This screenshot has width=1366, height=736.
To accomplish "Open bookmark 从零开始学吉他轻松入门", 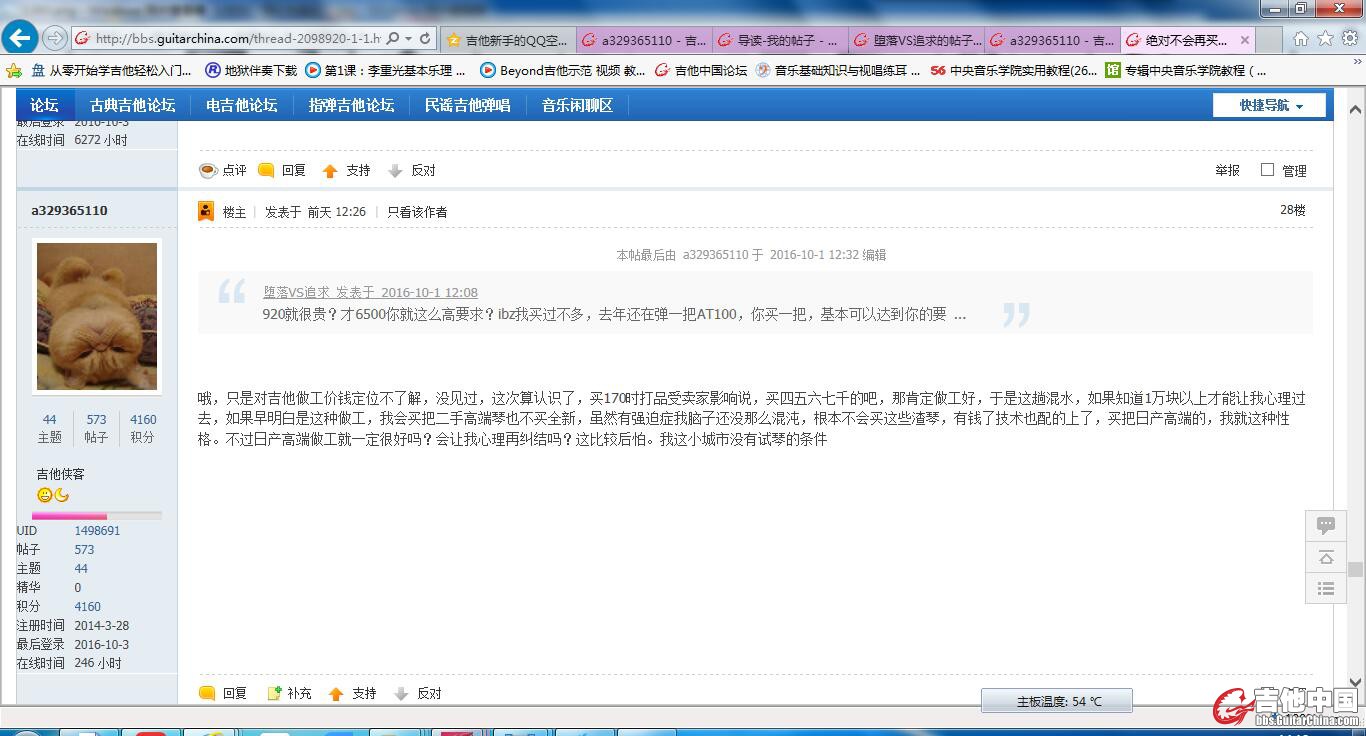I will (x=111, y=70).
